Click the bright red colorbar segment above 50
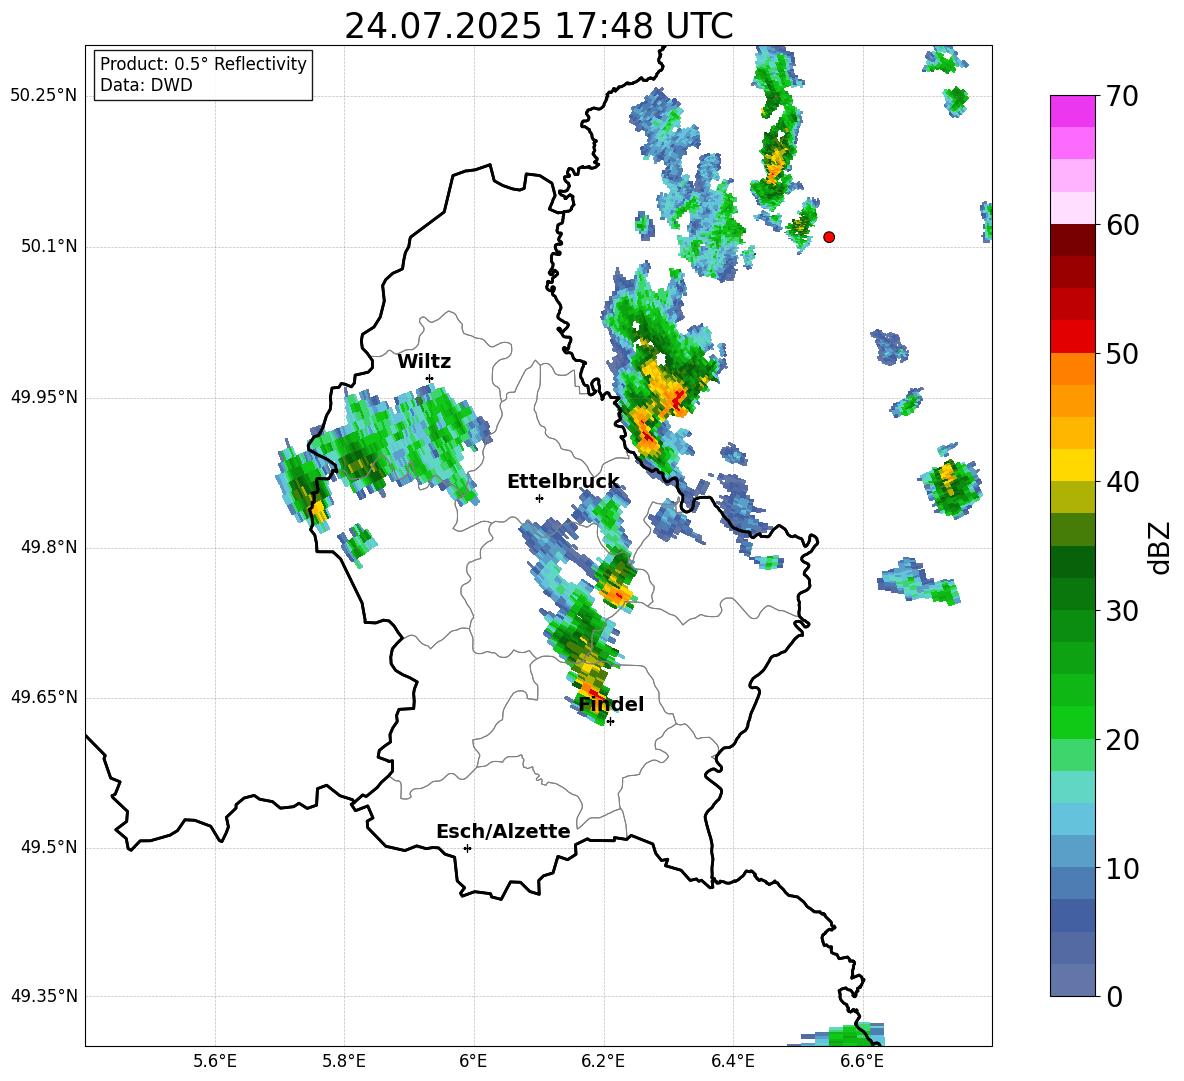This screenshot has height=1081, width=1184. click(x=1072, y=337)
